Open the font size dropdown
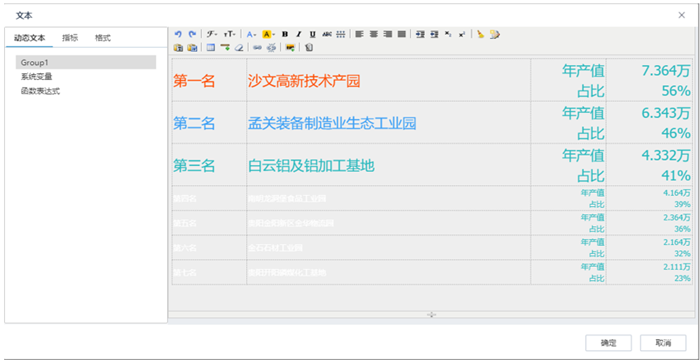Viewport: 700px width, 360px height. point(229,34)
